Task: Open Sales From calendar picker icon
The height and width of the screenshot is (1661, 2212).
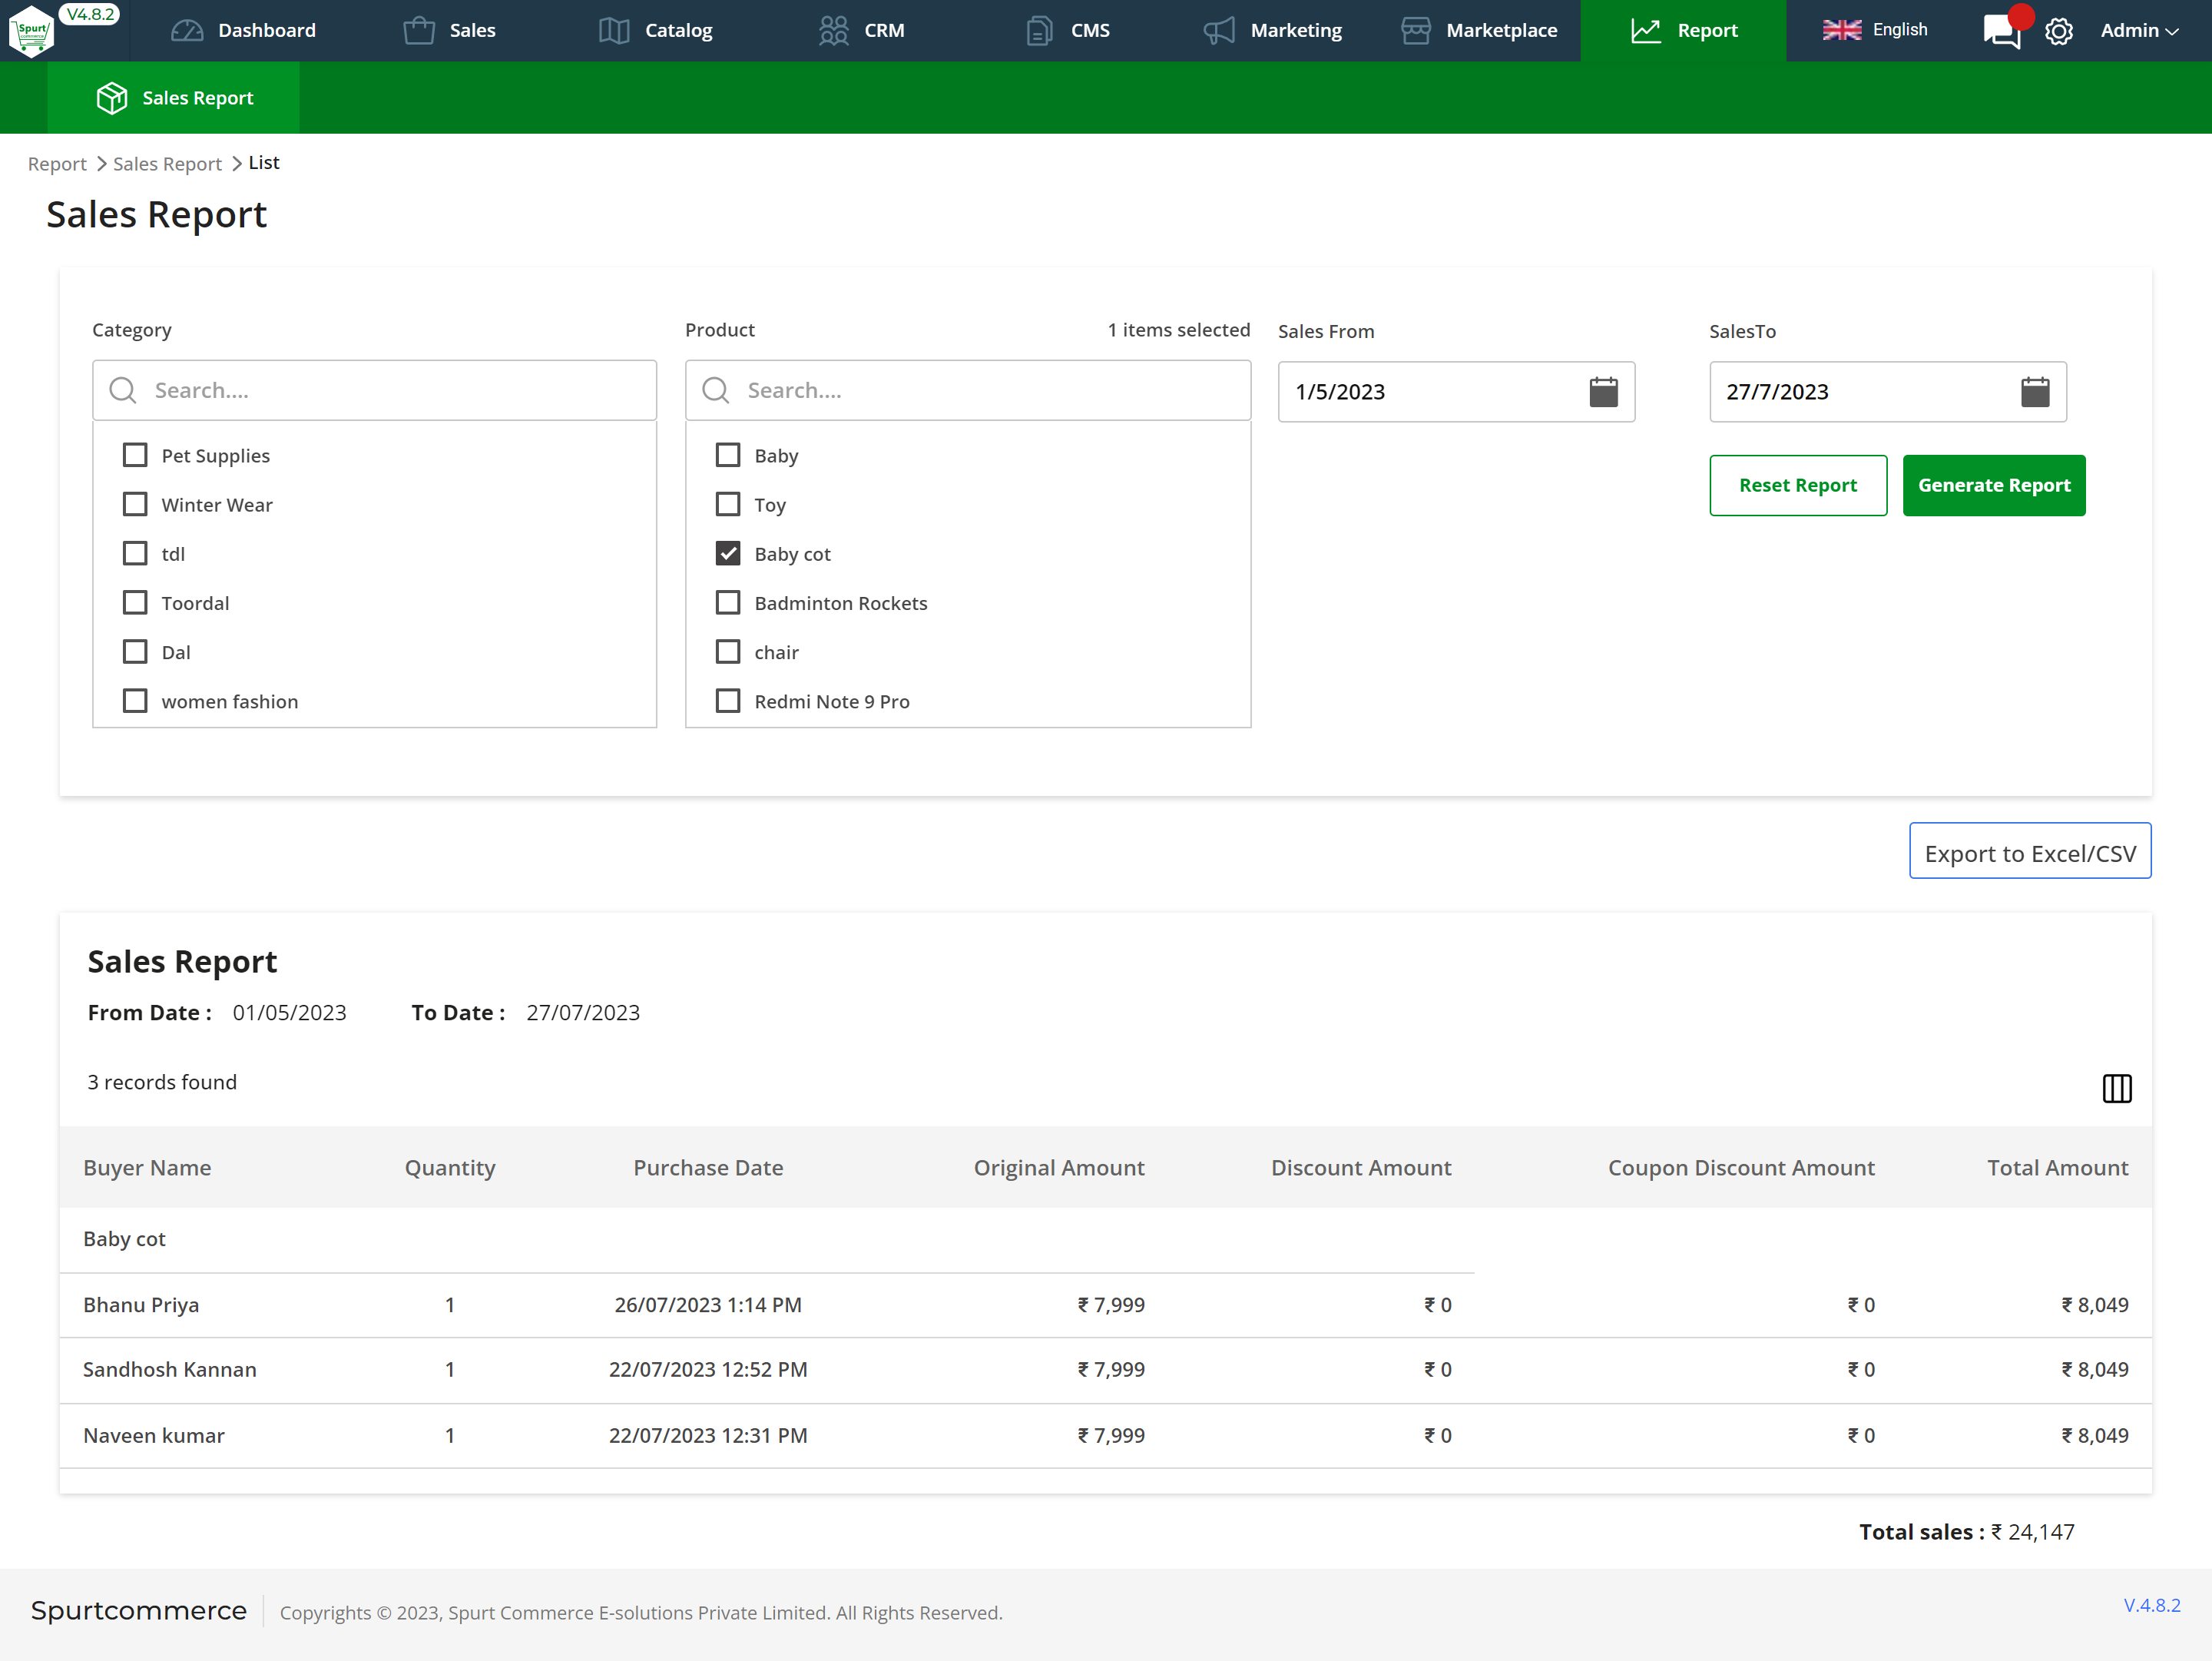Action: coord(1604,392)
